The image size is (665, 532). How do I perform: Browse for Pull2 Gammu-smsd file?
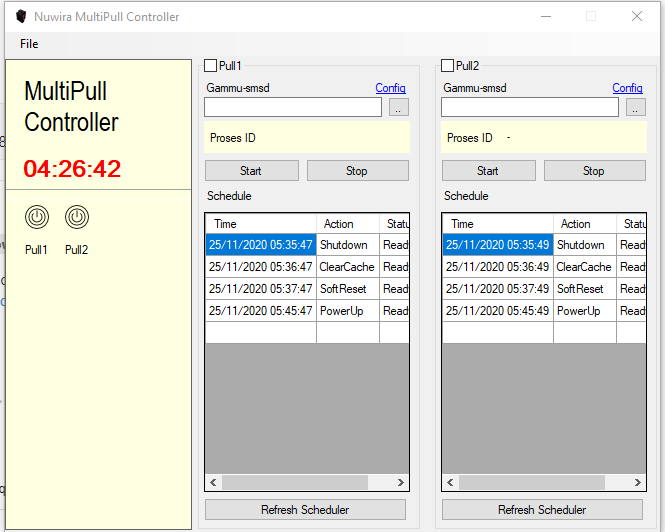(x=635, y=107)
